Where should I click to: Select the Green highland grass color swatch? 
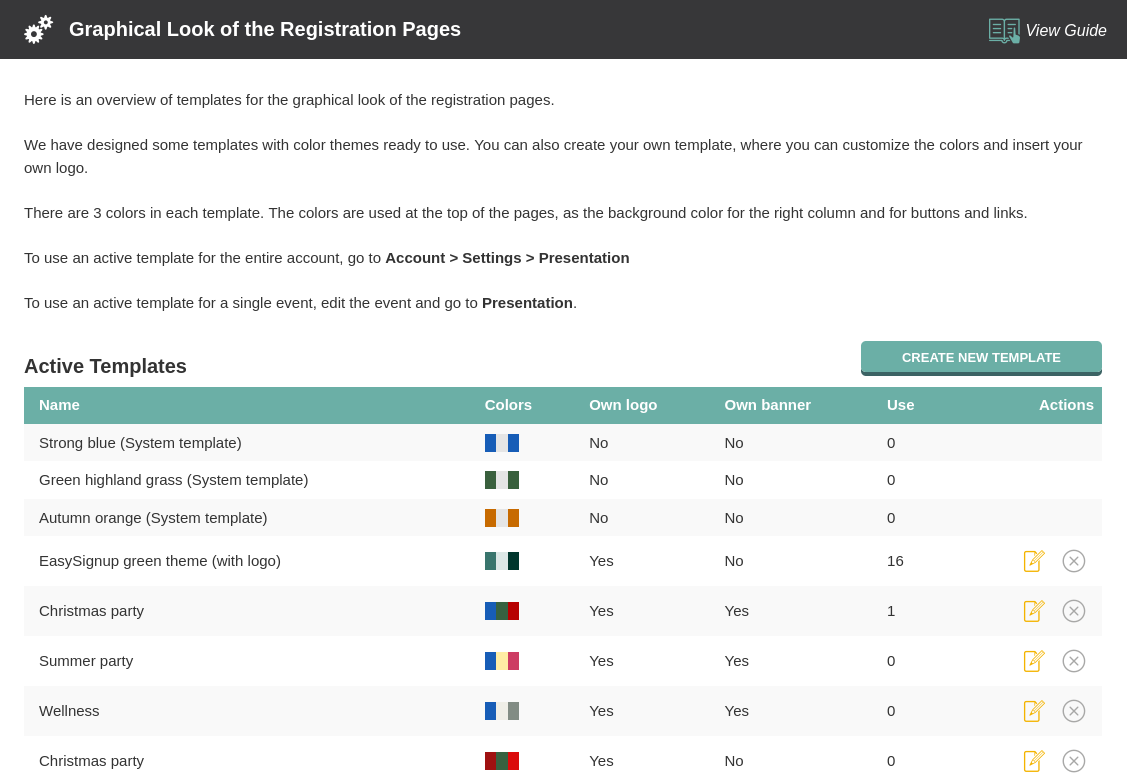tap(502, 480)
